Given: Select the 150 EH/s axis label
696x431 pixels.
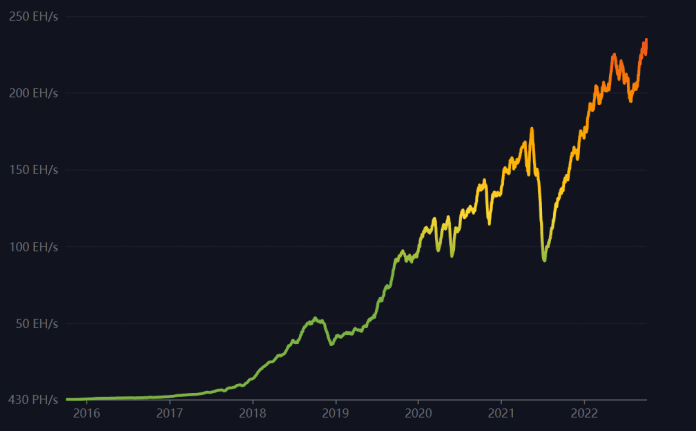Looking at the screenshot, I should (32, 170).
